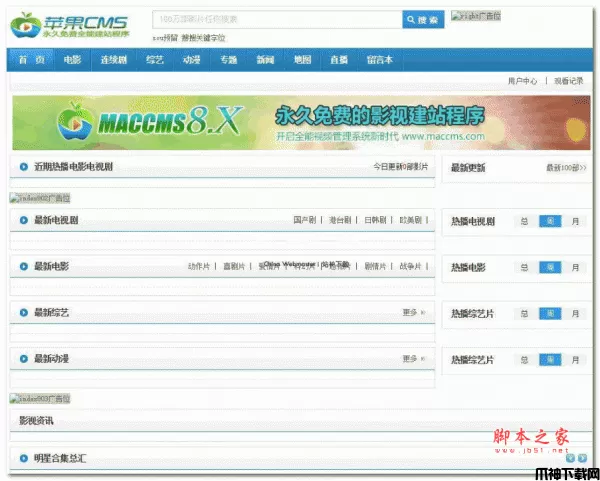600x481 pixels.
Task: Click 更多 in the 最新动漫 header
Action: (414, 359)
